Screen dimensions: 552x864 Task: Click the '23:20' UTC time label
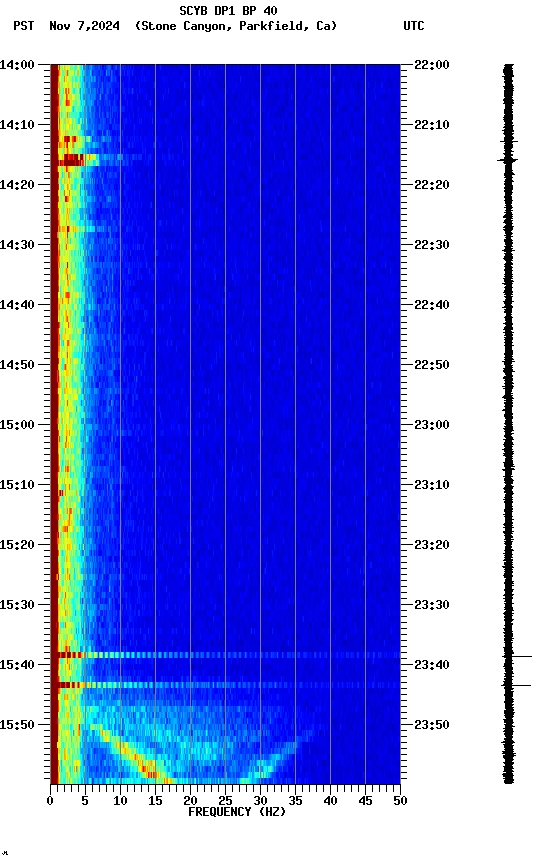[432, 546]
